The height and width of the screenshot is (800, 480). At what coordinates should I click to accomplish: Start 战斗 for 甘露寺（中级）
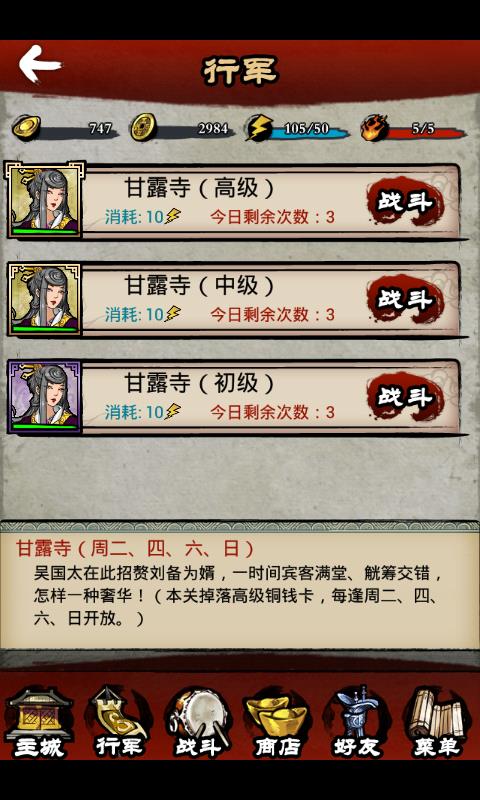click(405, 299)
